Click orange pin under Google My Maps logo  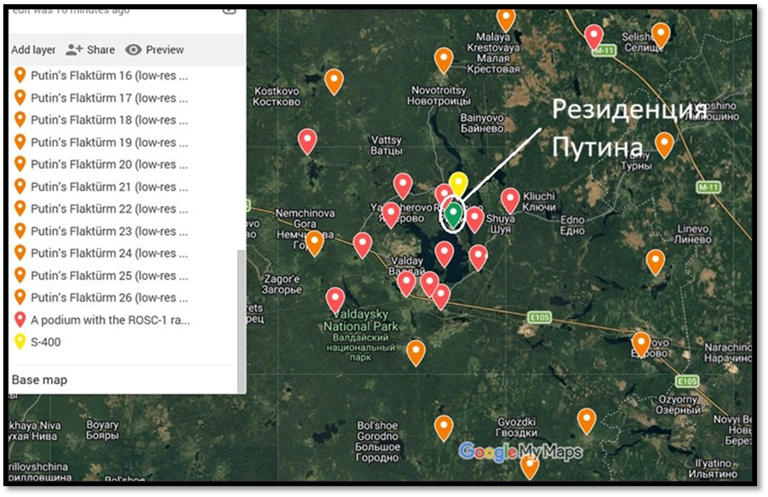(529, 466)
